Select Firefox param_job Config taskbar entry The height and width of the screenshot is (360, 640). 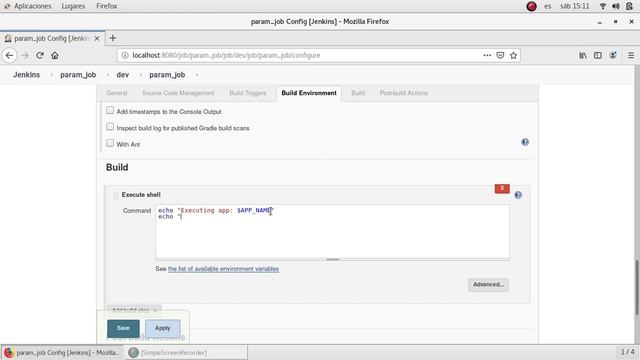[62, 352]
